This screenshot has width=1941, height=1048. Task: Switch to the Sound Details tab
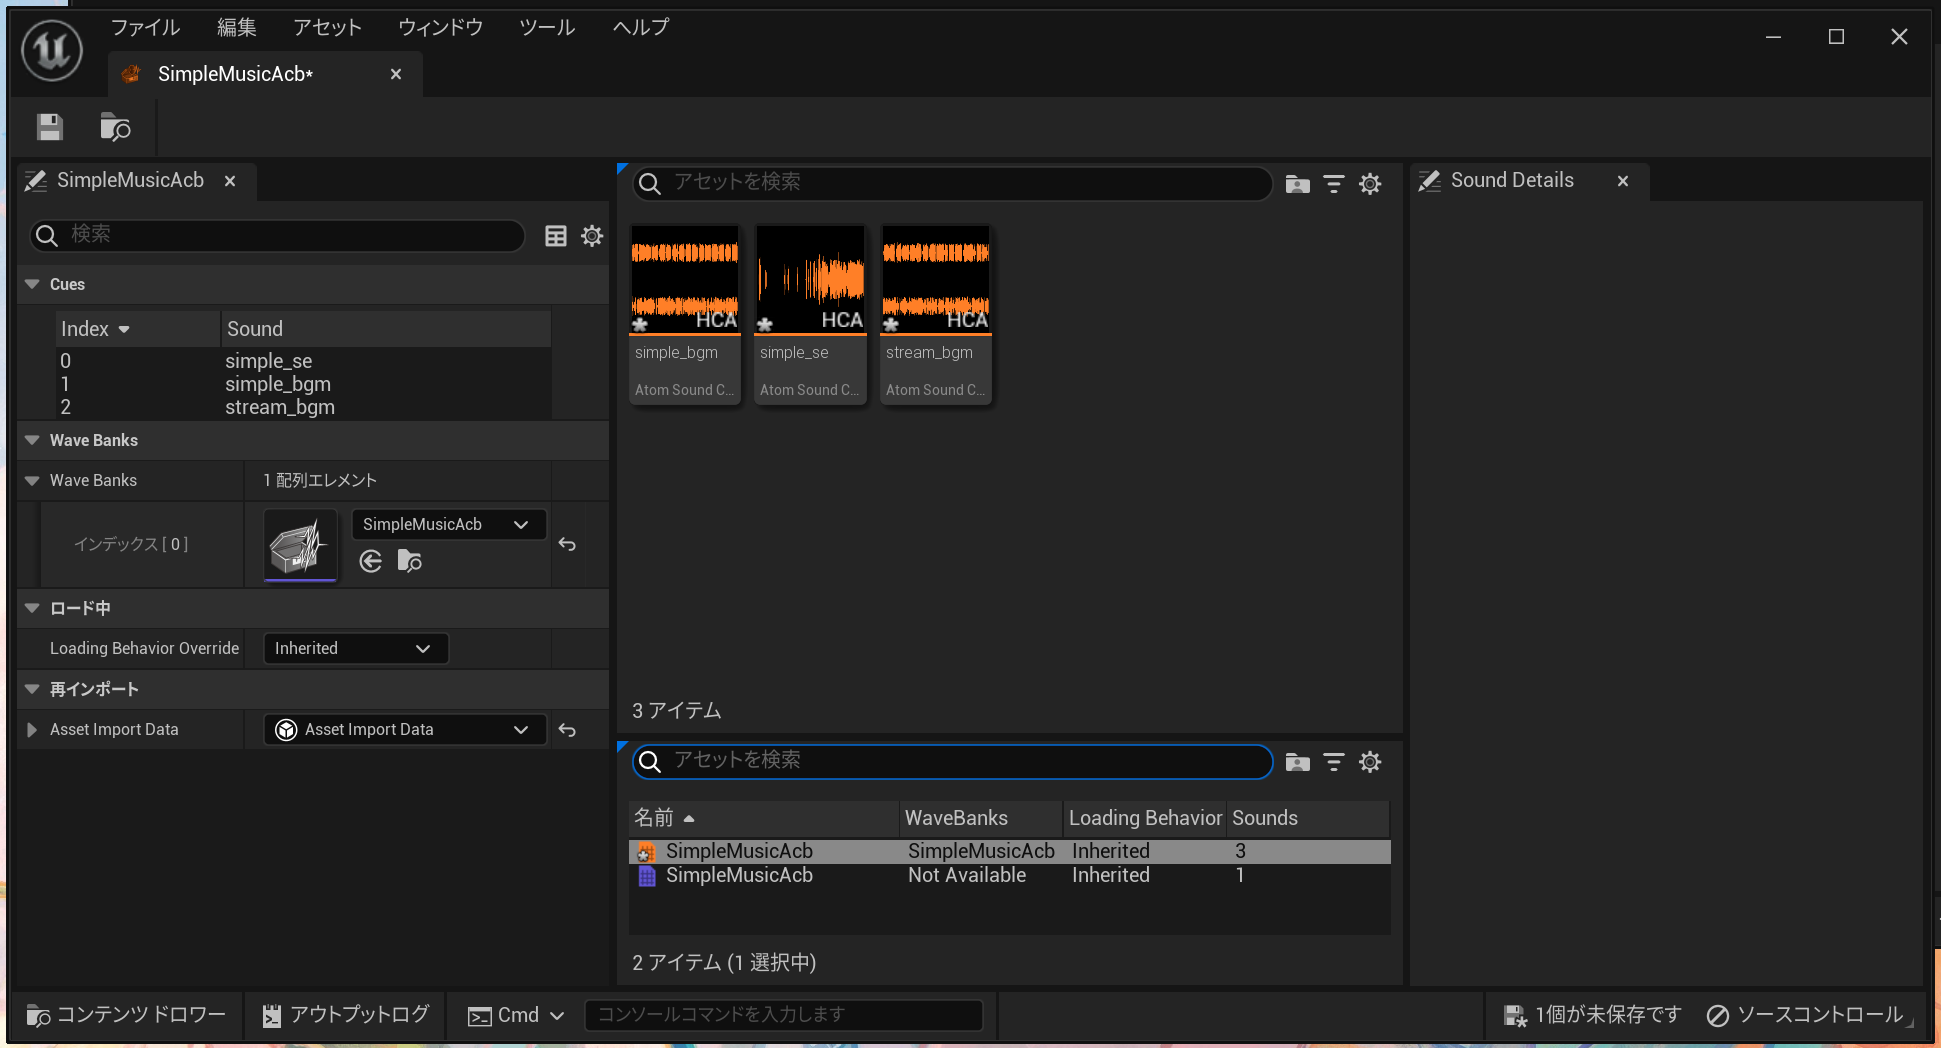point(1511,181)
